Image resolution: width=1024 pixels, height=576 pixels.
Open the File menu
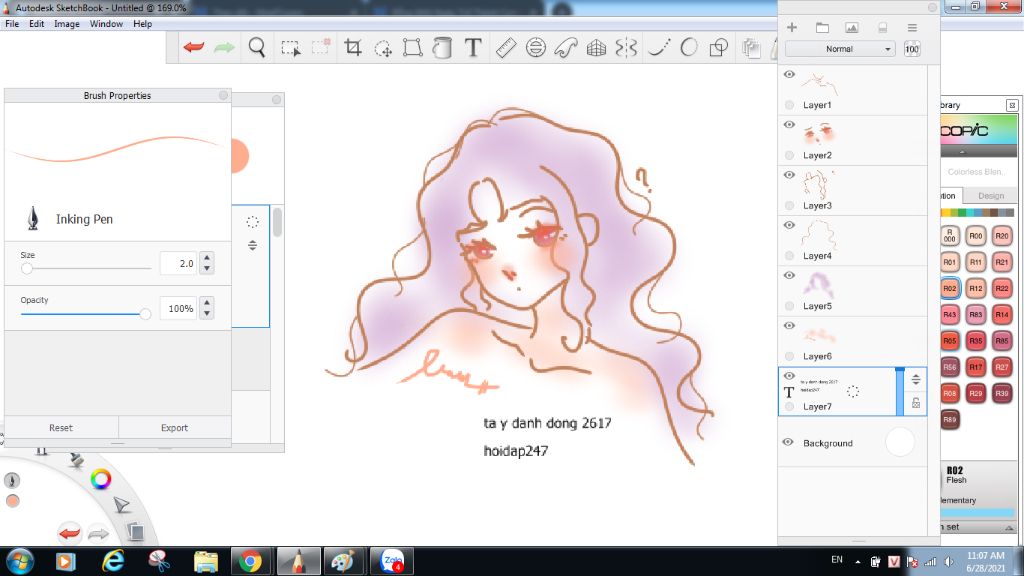click(x=12, y=24)
